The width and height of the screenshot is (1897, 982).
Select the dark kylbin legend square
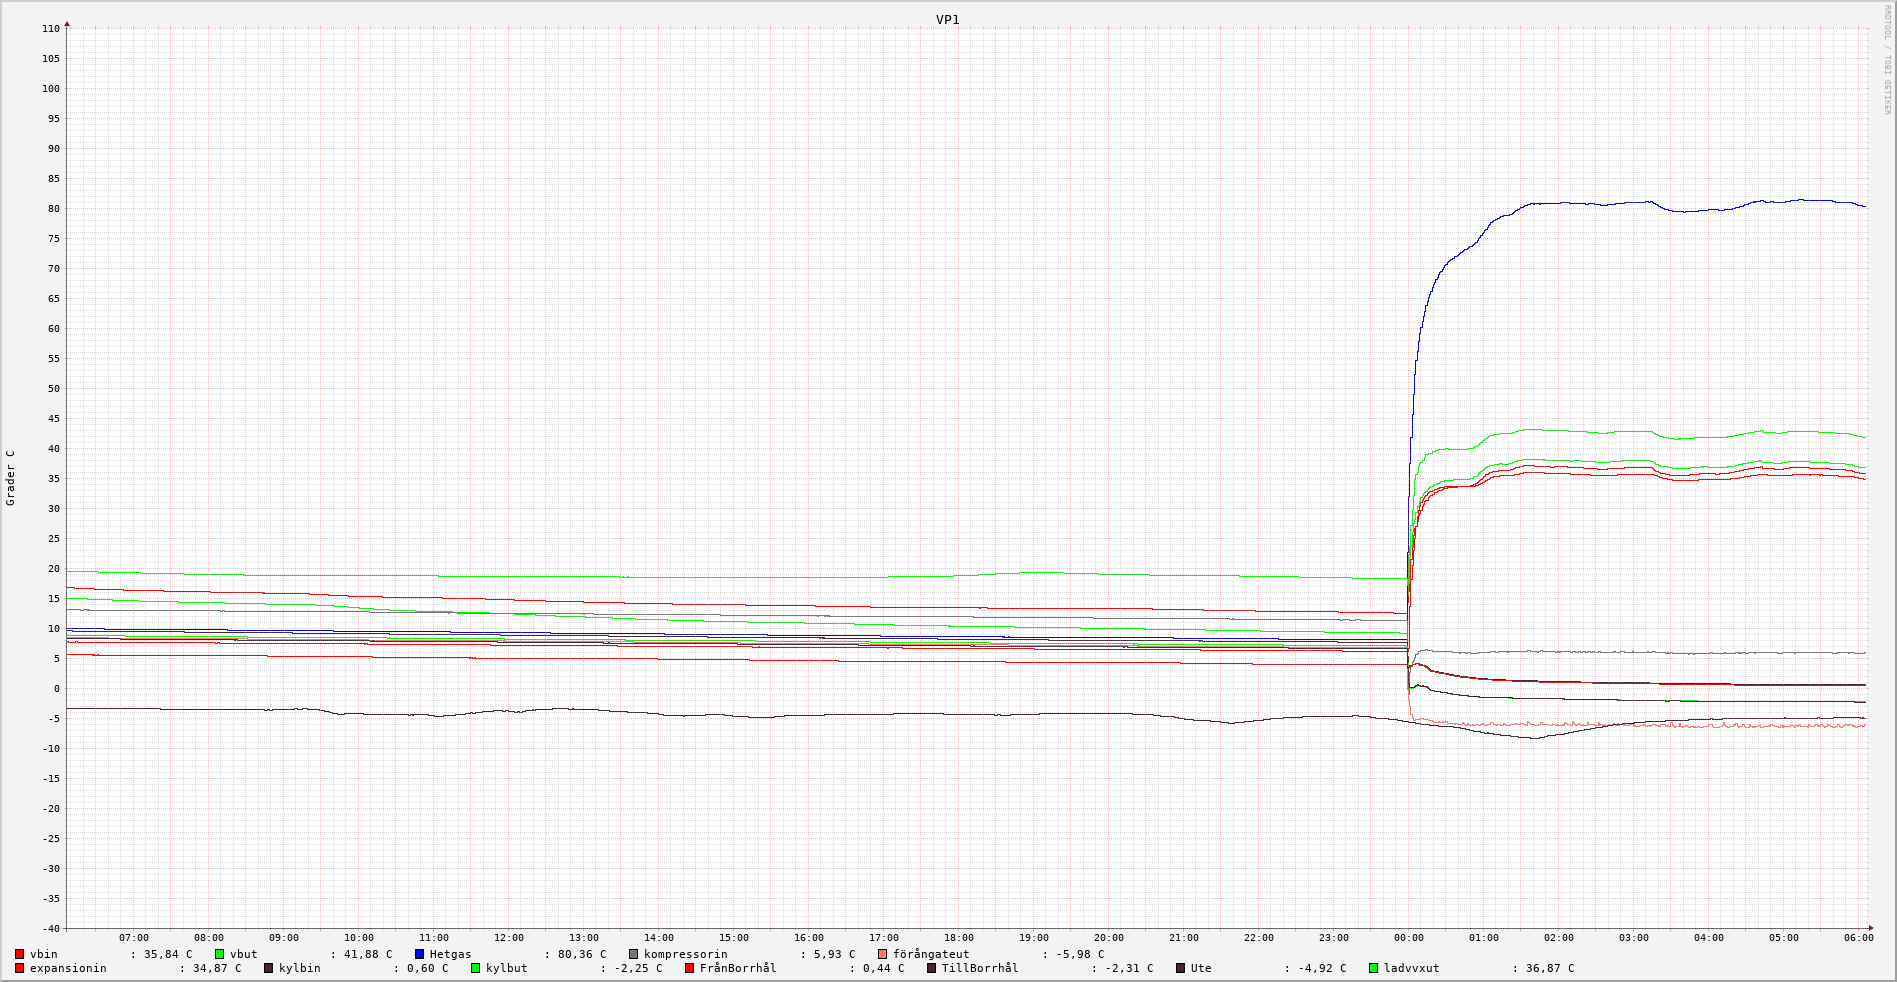tap(269, 968)
